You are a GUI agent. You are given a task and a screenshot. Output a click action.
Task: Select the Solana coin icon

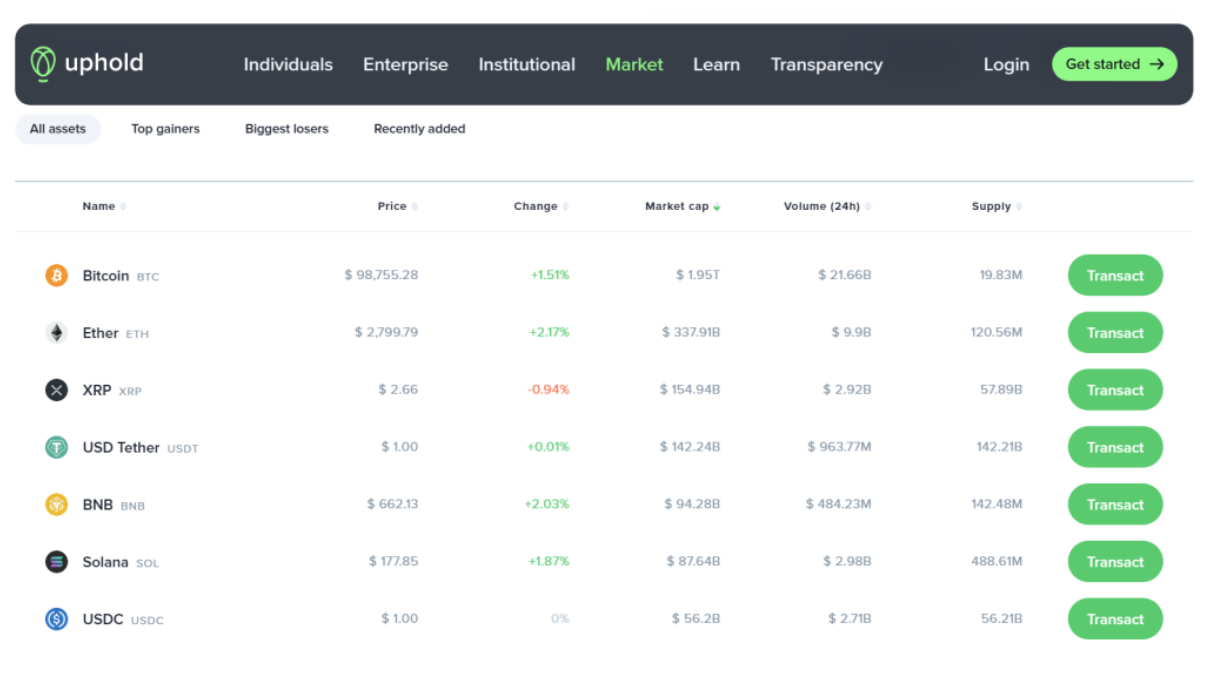click(x=57, y=562)
